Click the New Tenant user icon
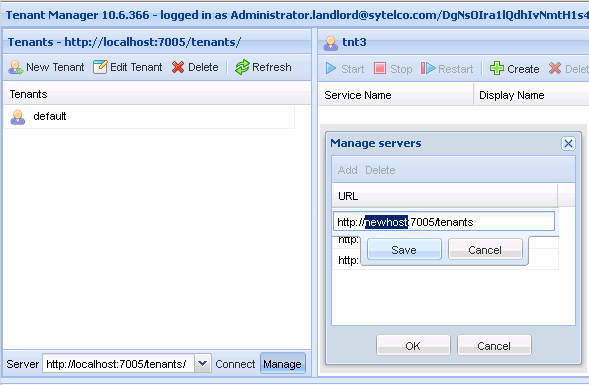This screenshot has height=385, width=589. coord(16,67)
